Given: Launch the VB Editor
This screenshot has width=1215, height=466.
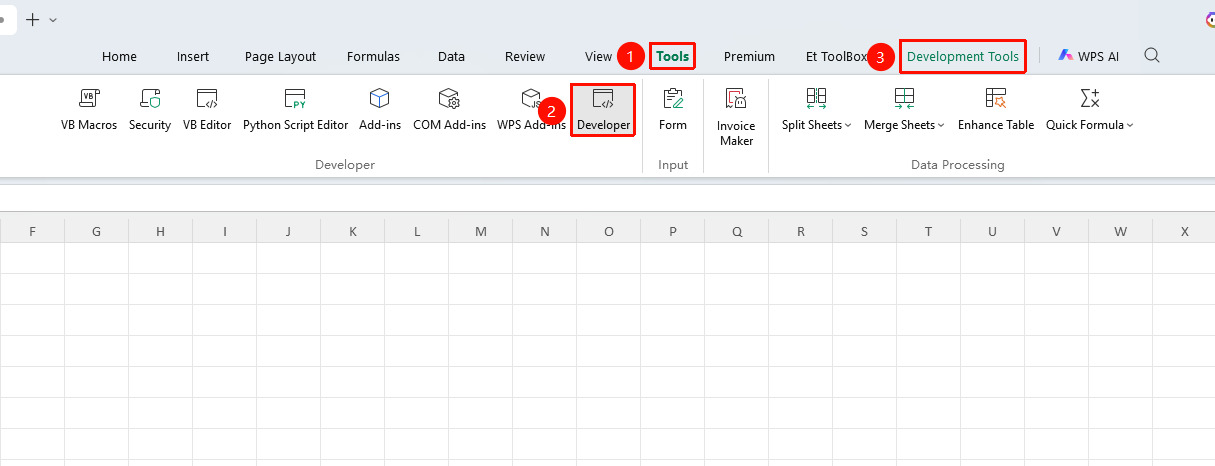Looking at the screenshot, I should point(207,109).
